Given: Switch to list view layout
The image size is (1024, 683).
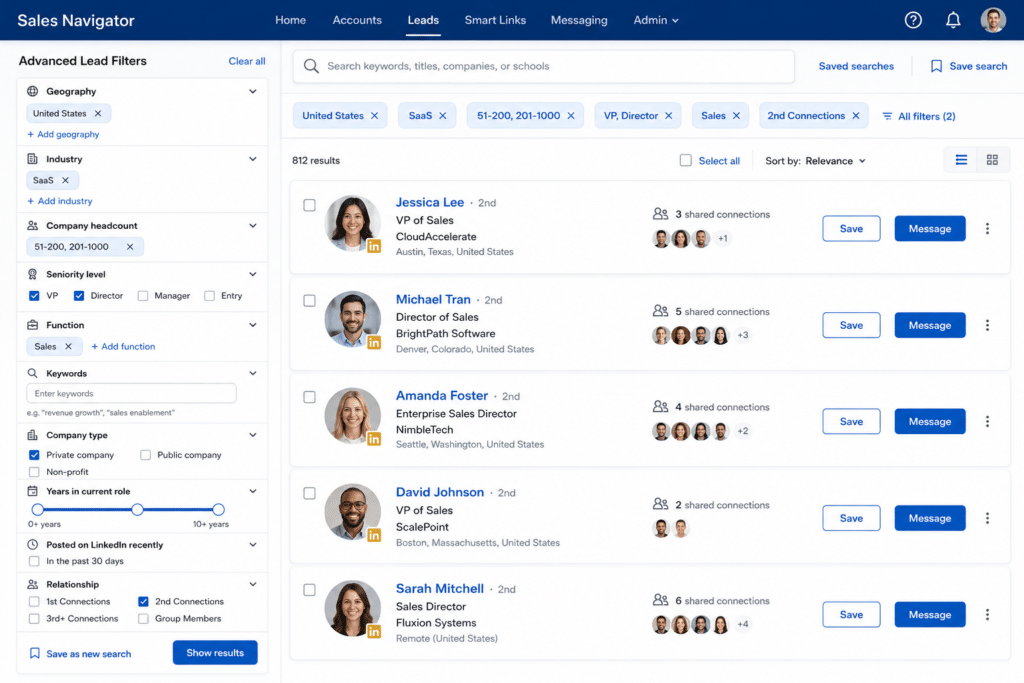Looking at the screenshot, I should tap(961, 160).
